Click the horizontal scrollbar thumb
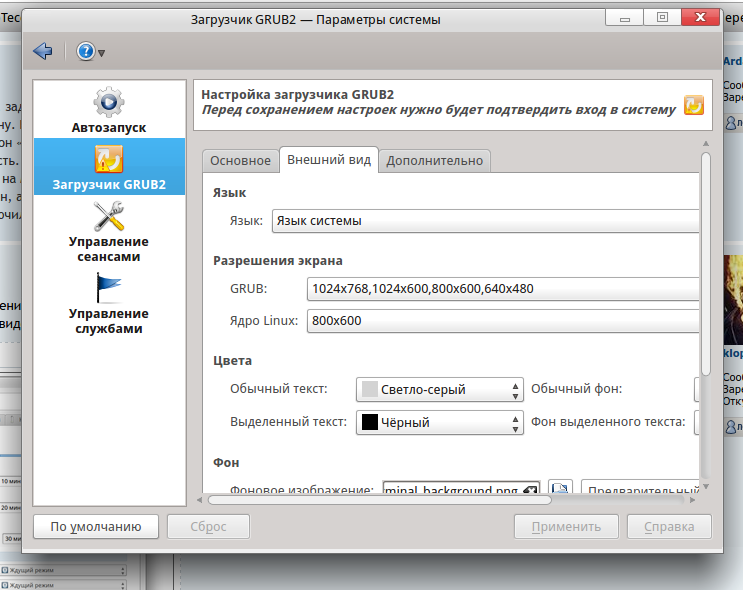The width and height of the screenshot is (743, 590). 380,500
